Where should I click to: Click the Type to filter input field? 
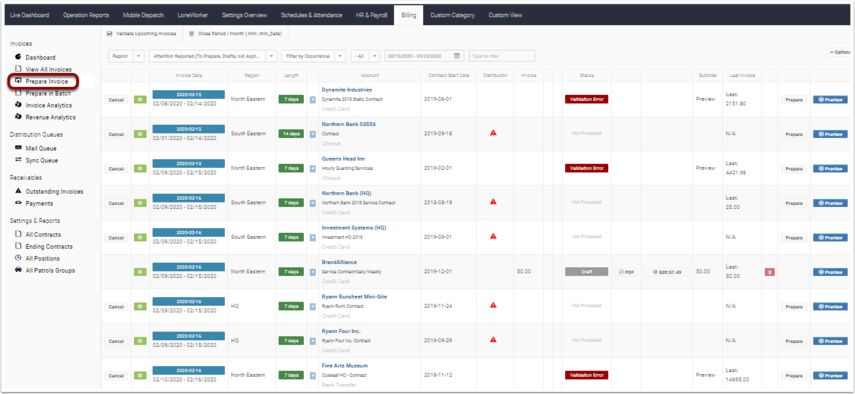502,56
